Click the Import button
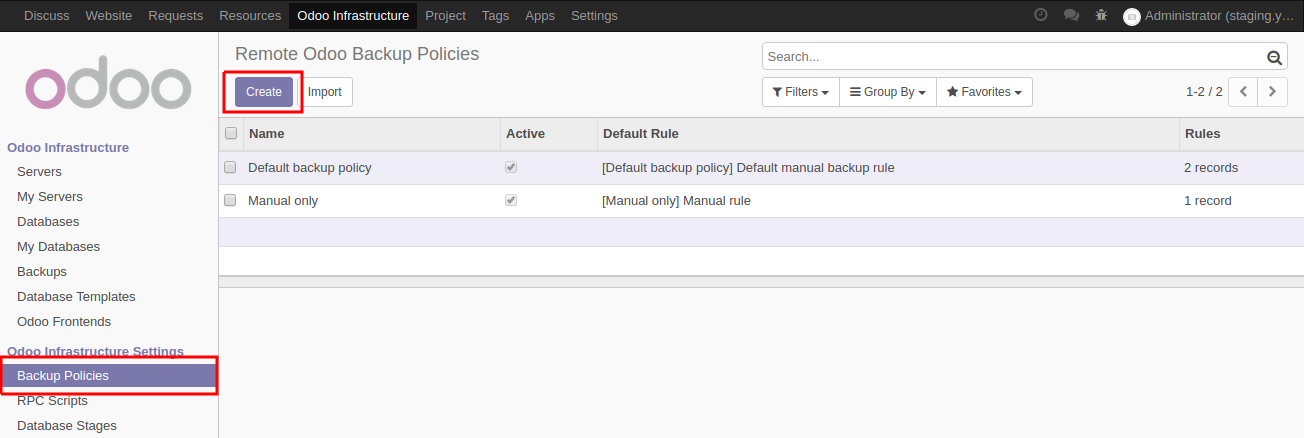This screenshot has height=438, width=1304. pos(324,92)
